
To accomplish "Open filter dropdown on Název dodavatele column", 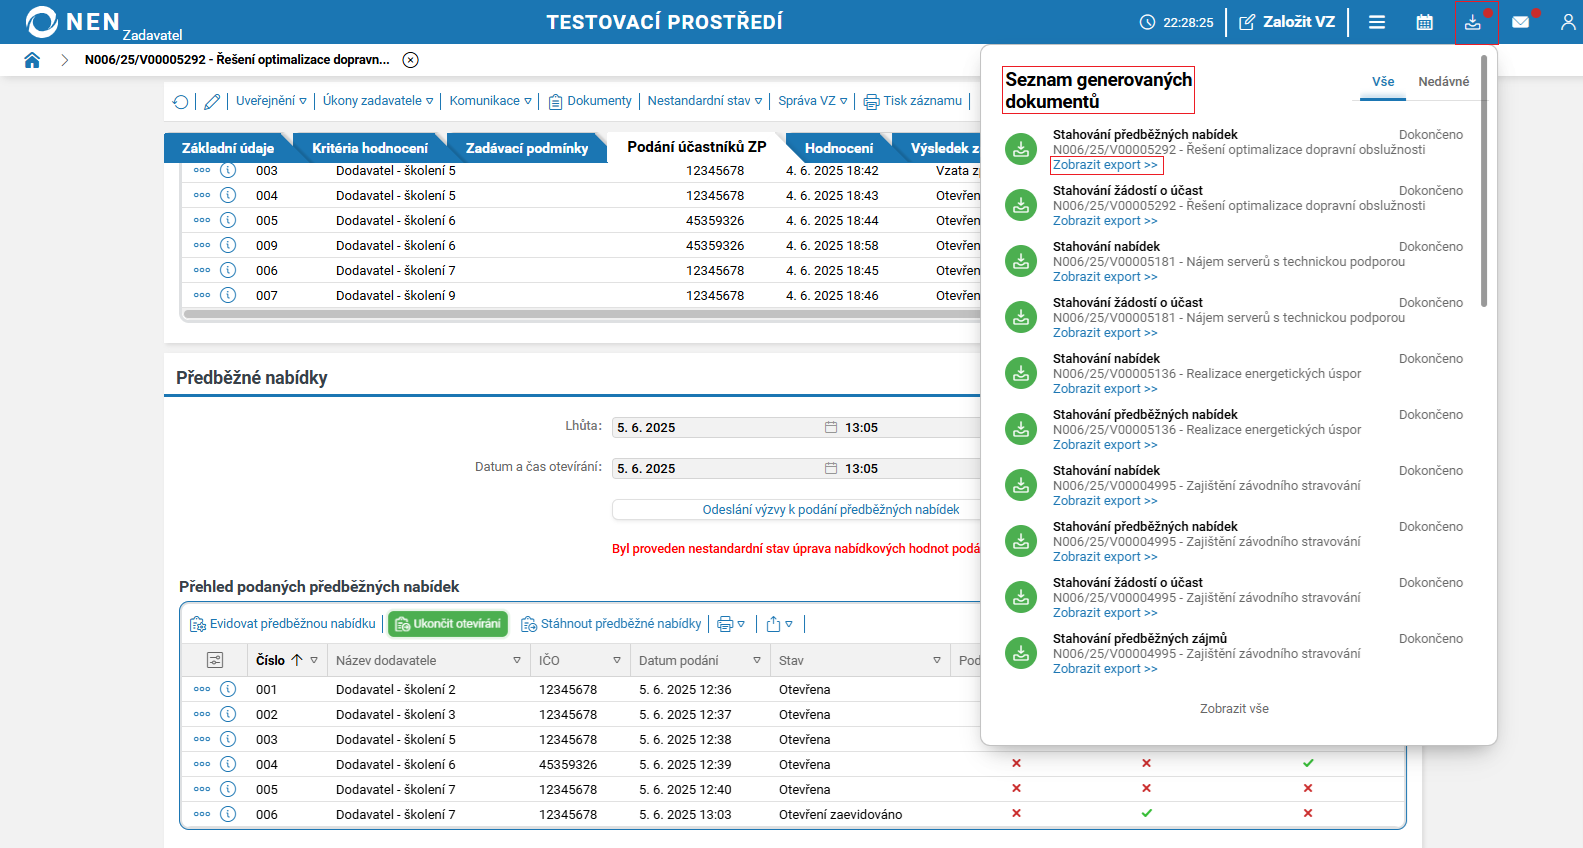I will tap(517, 660).
